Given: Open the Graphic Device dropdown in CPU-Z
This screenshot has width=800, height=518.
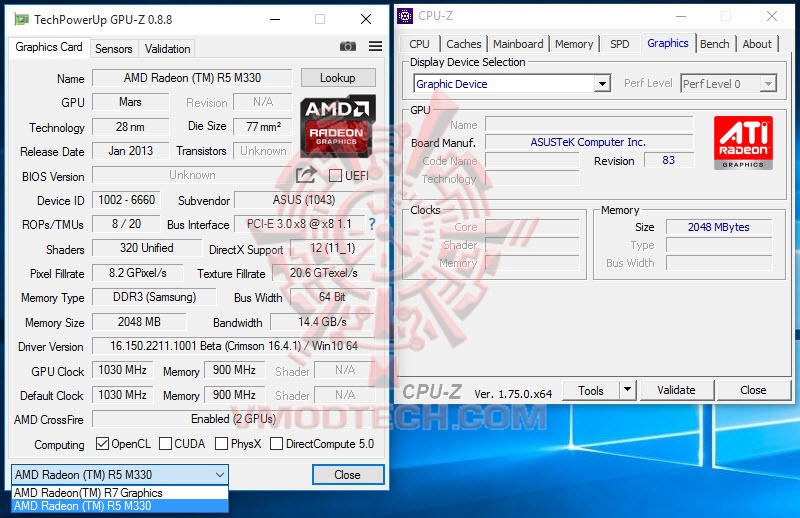Looking at the screenshot, I should pos(603,84).
